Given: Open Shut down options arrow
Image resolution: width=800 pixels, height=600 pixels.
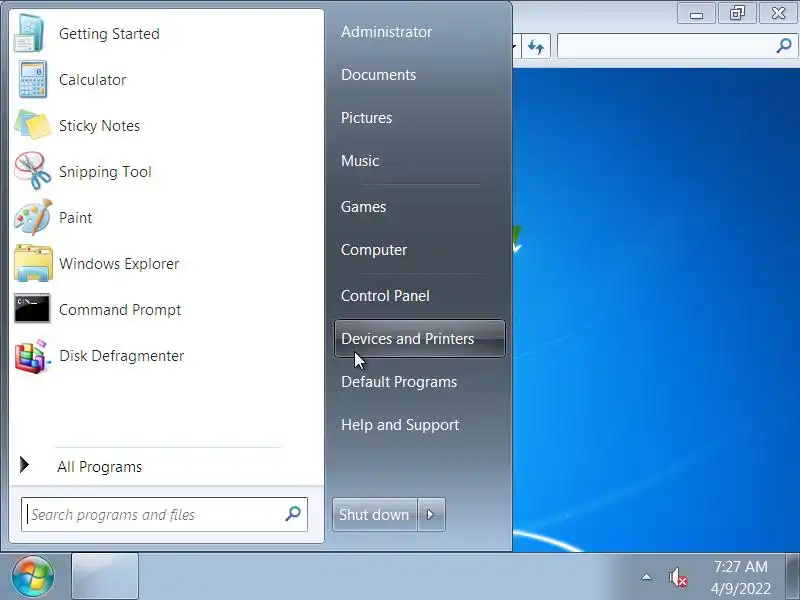Looking at the screenshot, I should coord(431,514).
